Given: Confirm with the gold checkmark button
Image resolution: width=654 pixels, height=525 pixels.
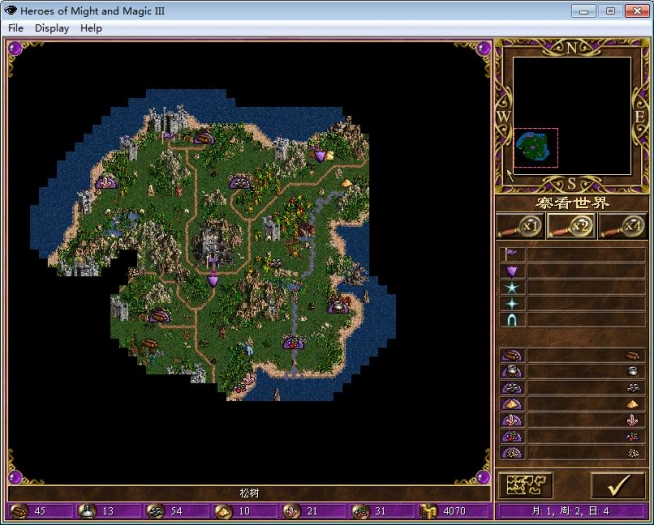Looking at the screenshot, I should pyautogui.click(x=619, y=485).
